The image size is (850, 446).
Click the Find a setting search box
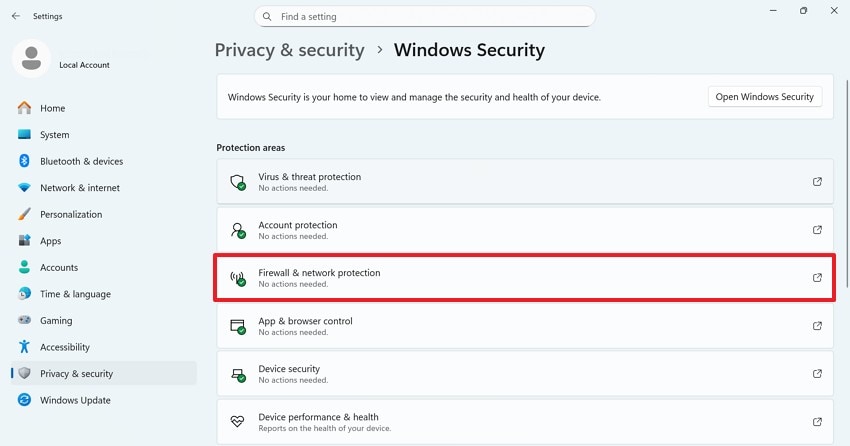click(430, 17)
